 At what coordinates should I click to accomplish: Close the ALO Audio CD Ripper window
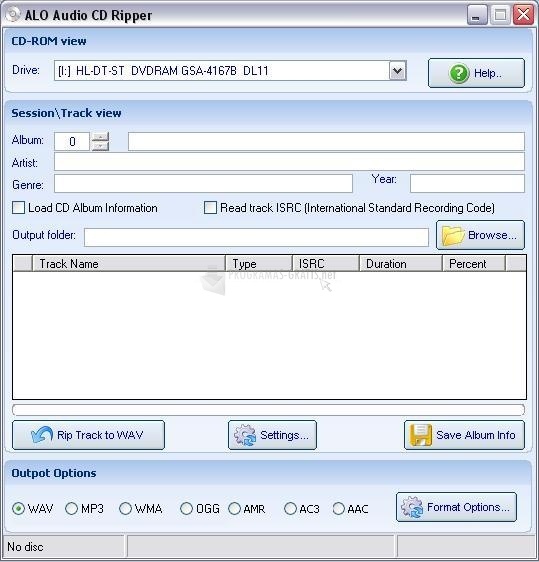pos(524,15)
